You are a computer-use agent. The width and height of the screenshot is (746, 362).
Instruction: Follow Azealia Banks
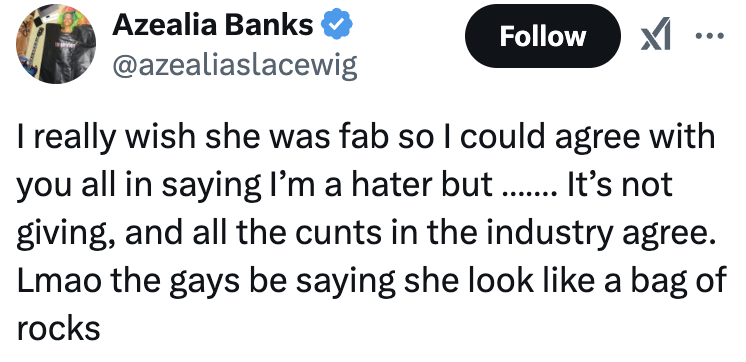pos(542,36)
